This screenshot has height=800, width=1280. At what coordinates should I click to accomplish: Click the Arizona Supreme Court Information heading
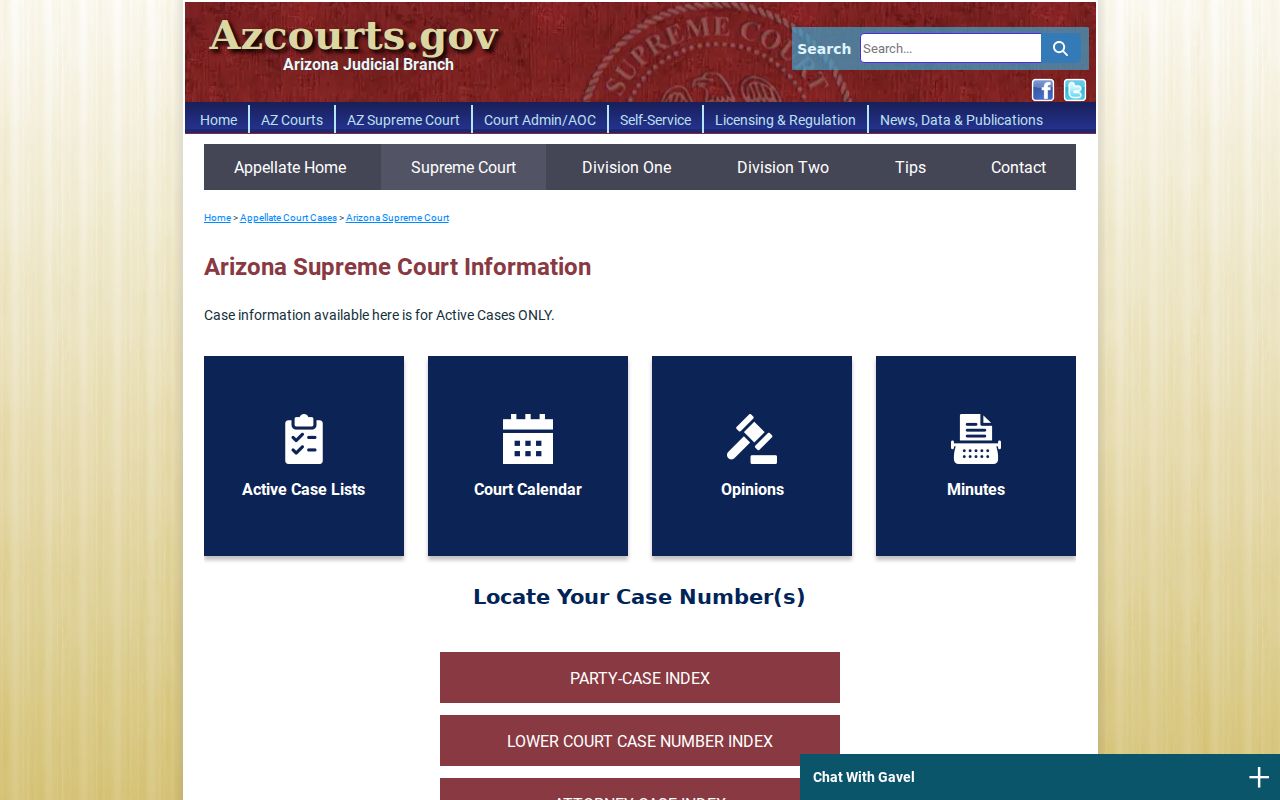click(397, 267)
